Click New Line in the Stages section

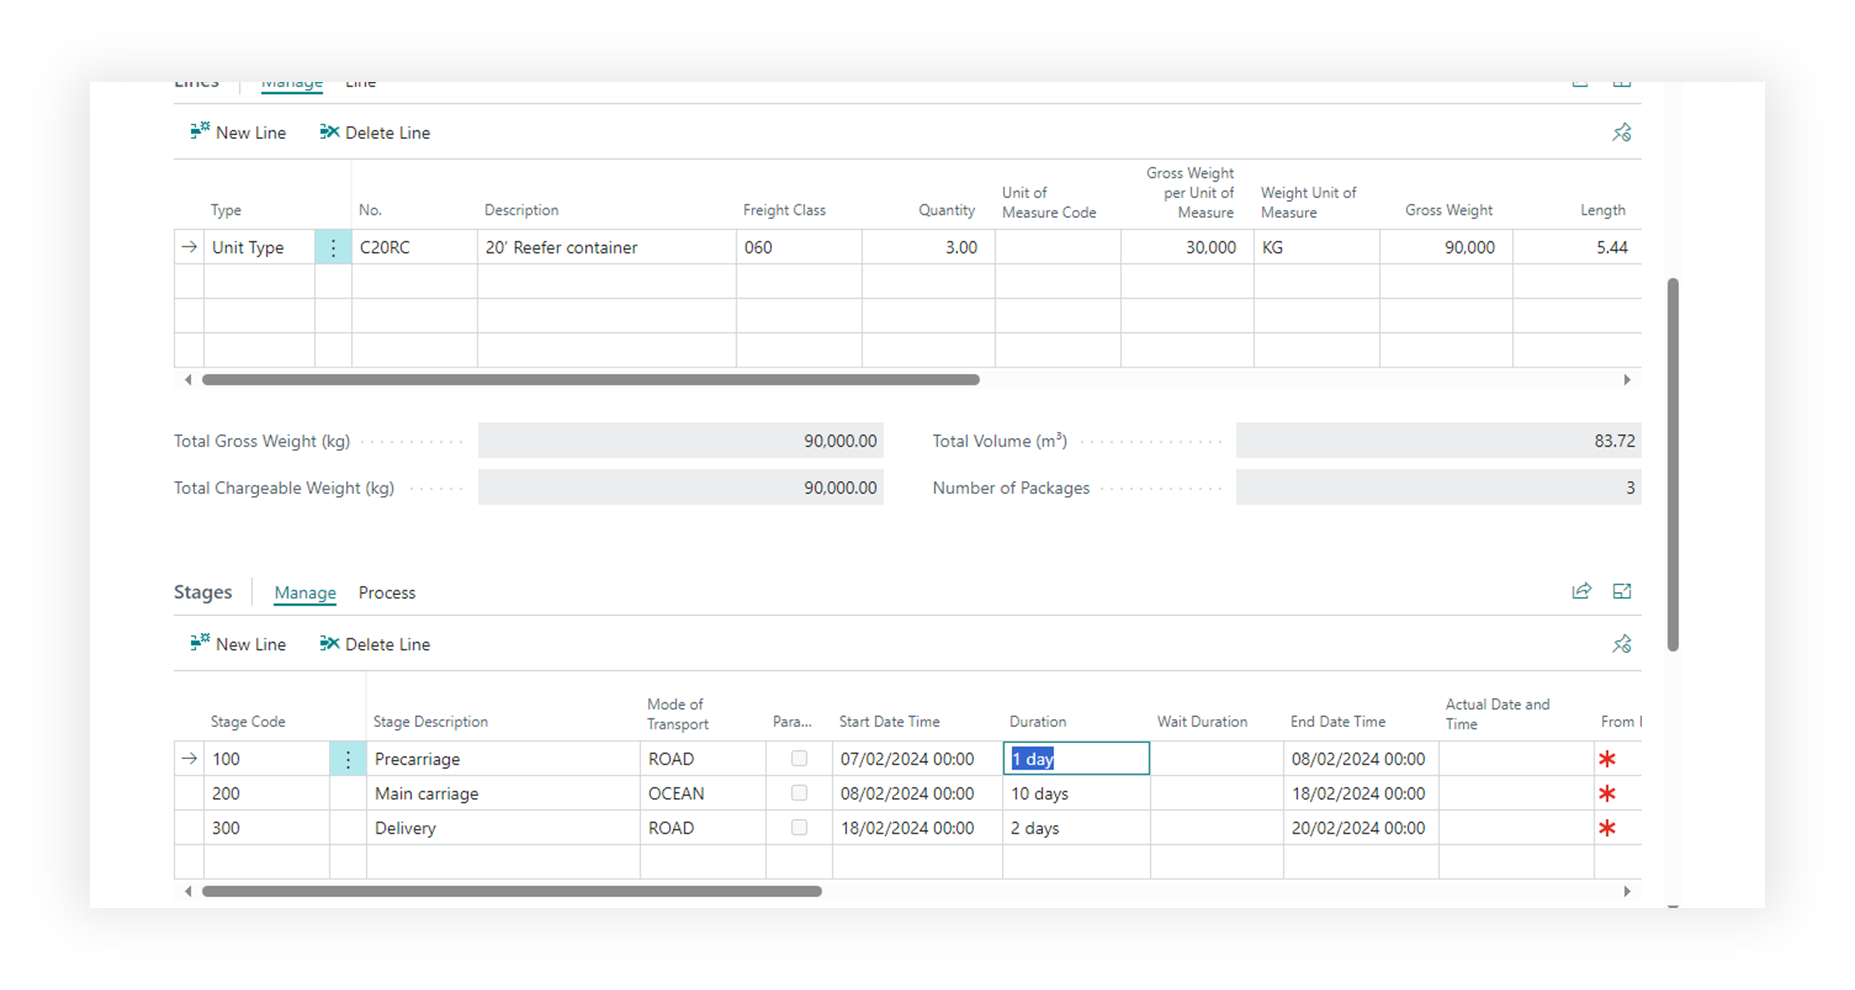238,645
